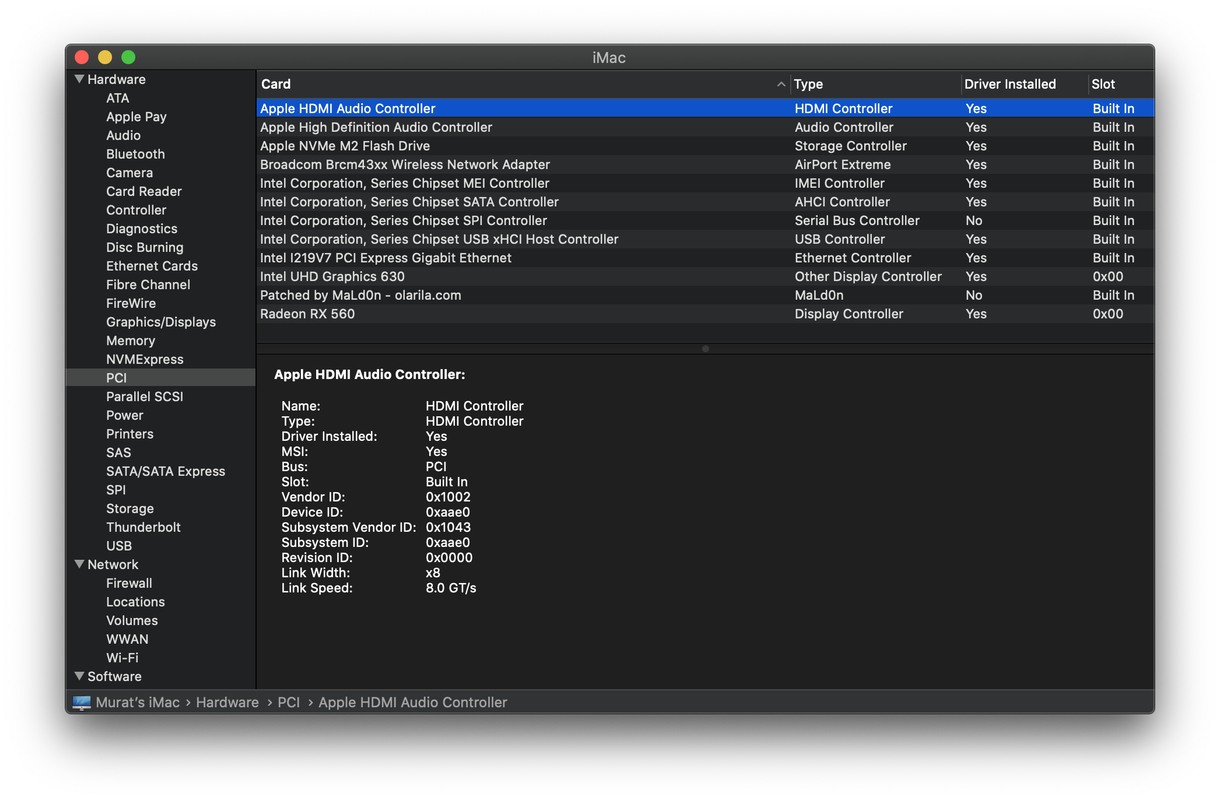Viewport: 1220px width, 800px height.
Task: Show Camera information in the sidebar
Action: pyautogui.click(x=129, y=173)
